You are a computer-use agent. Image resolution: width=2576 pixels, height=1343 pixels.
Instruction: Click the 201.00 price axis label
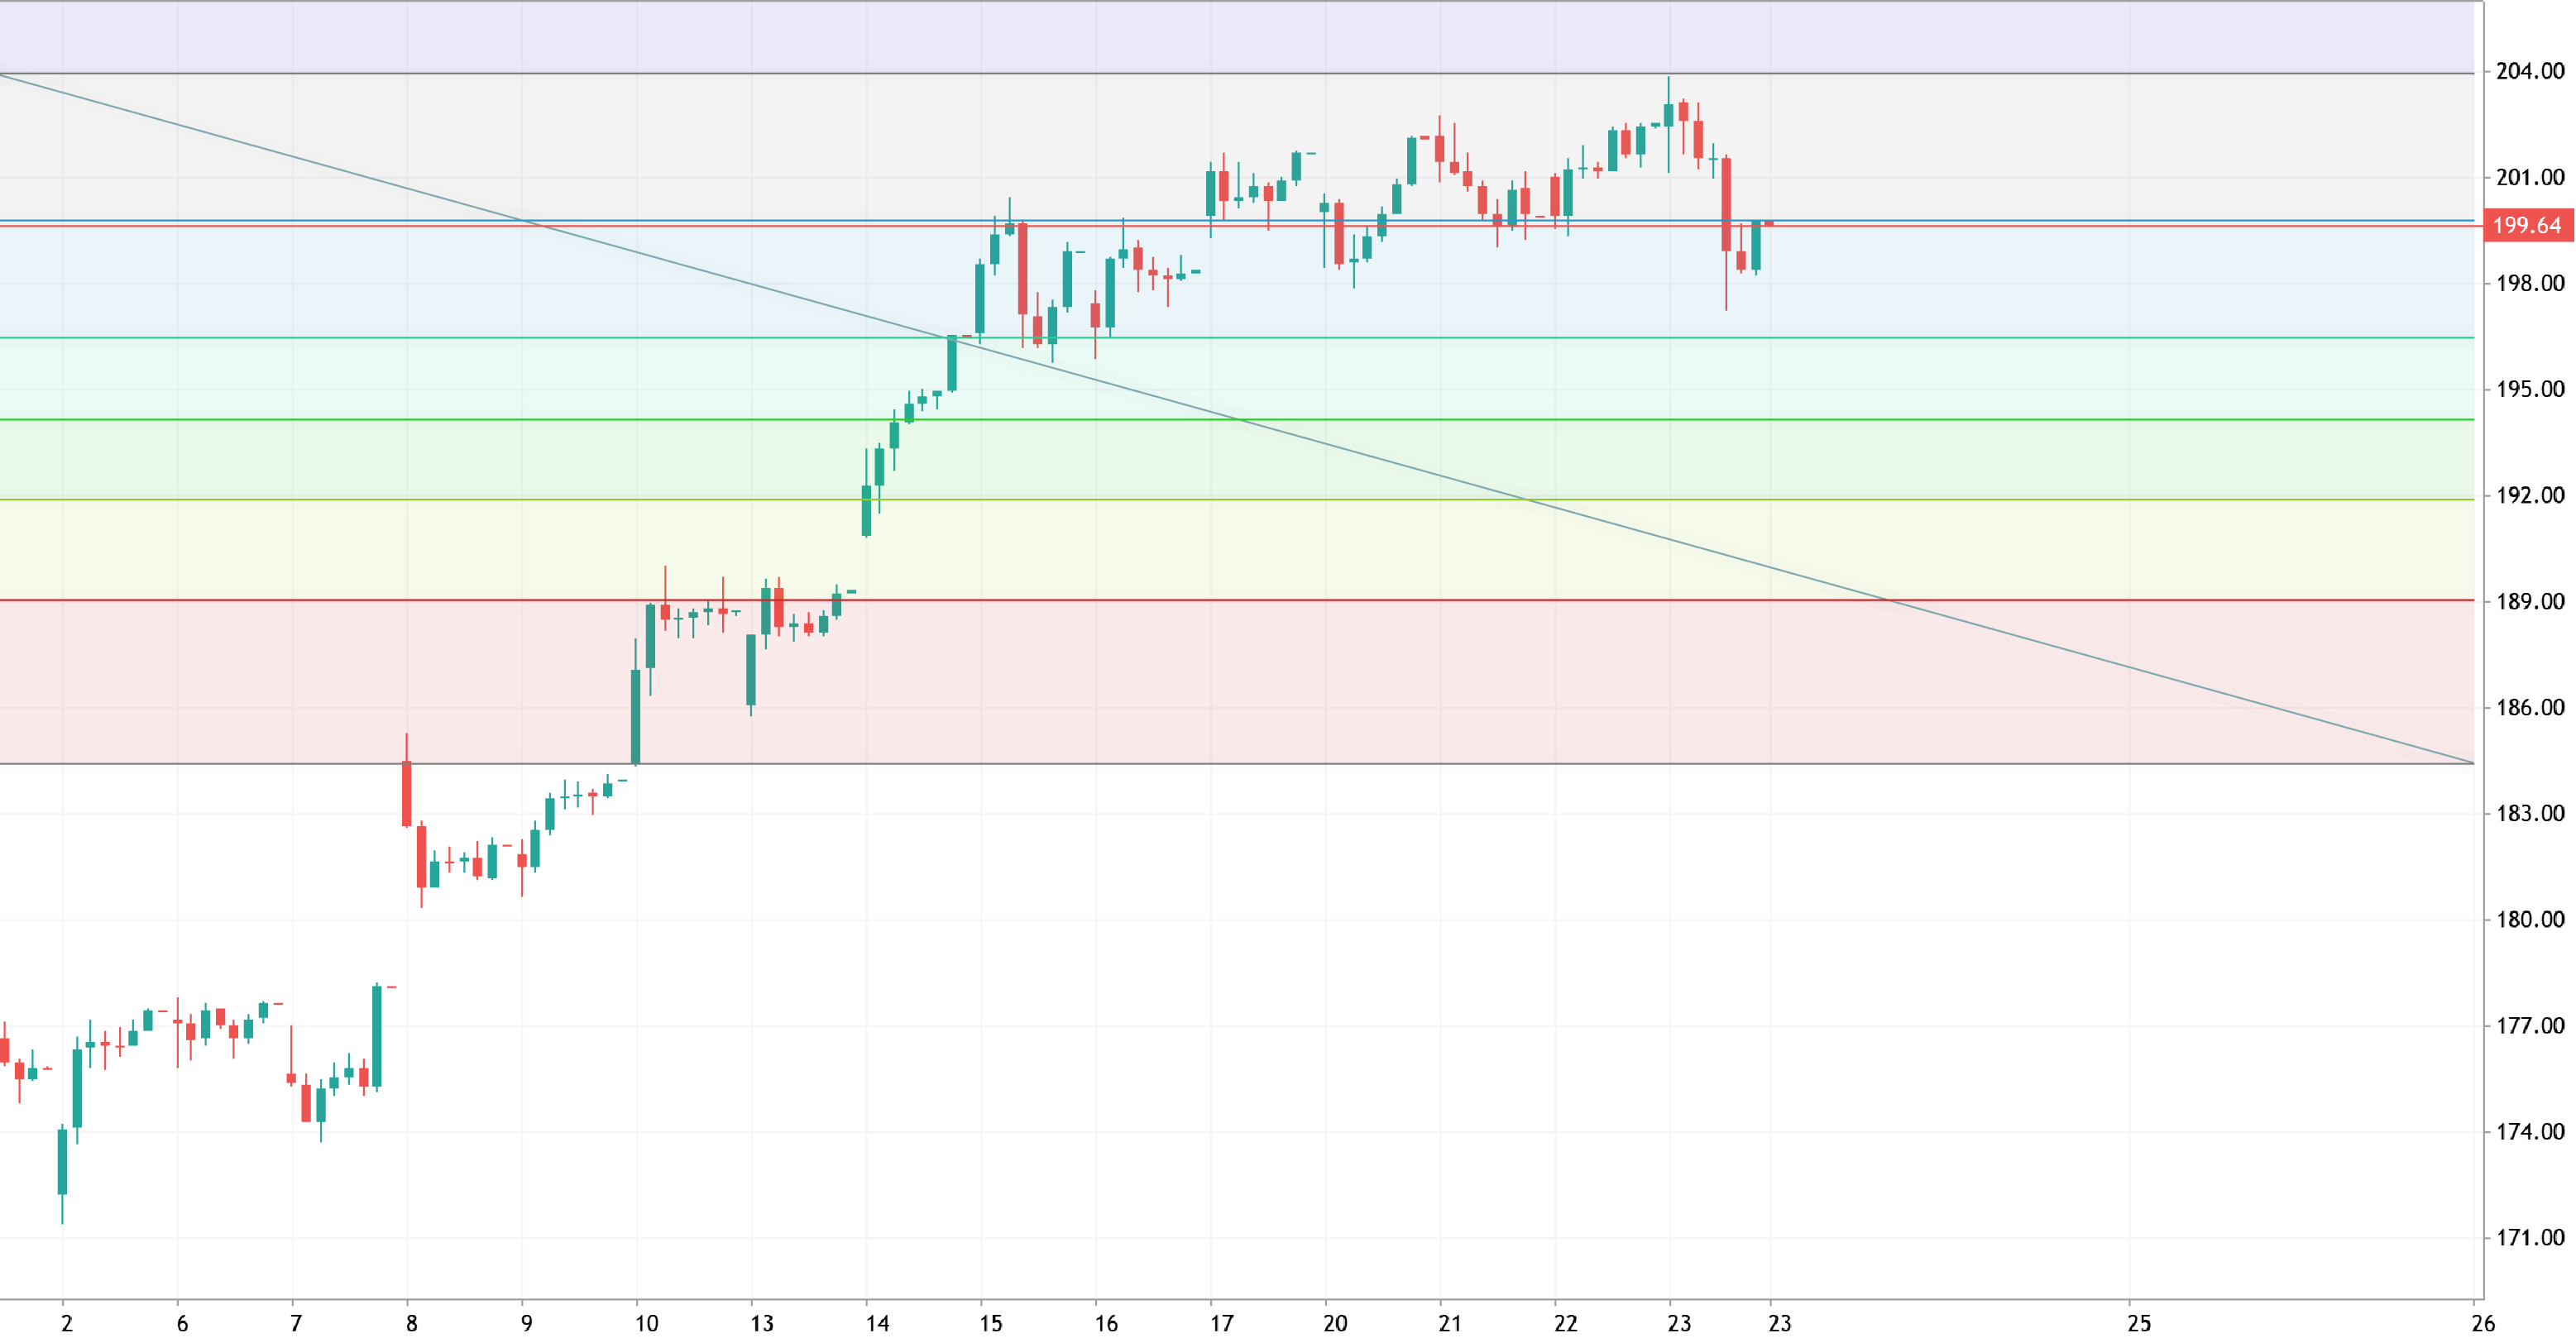point(2530,177)
